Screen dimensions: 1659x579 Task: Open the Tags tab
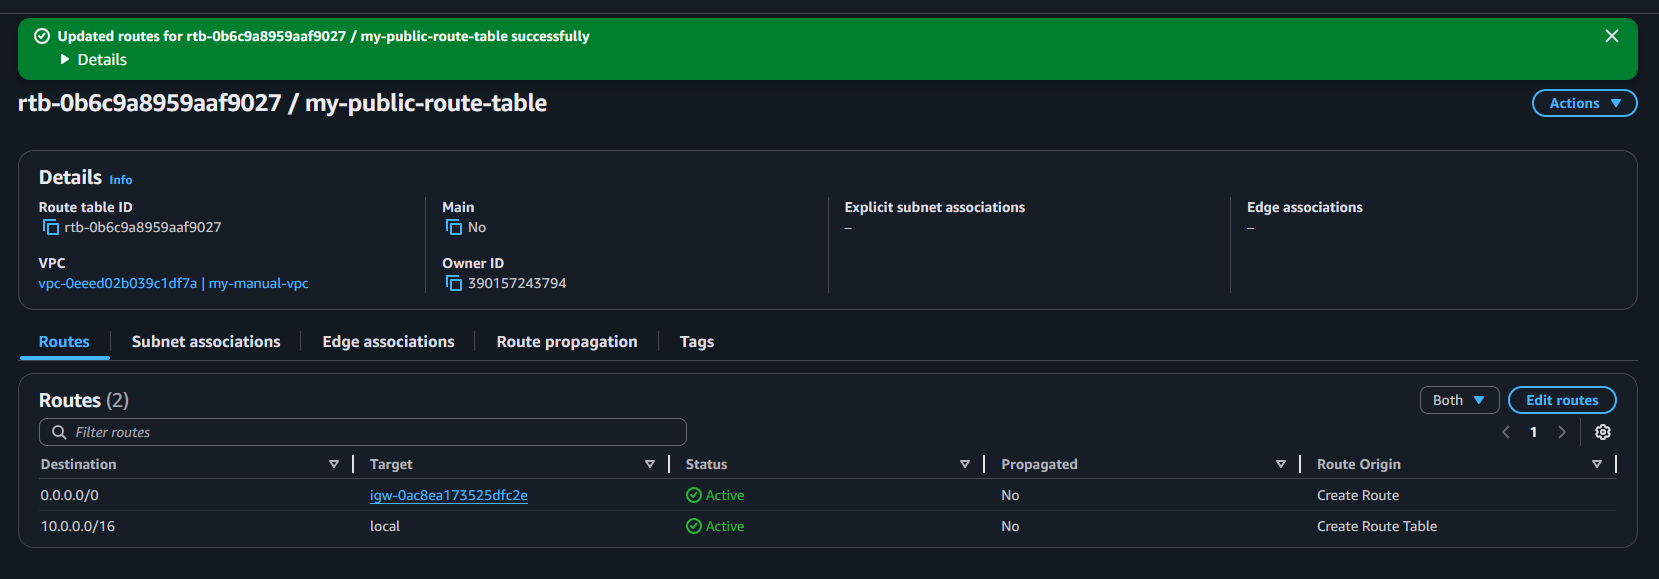(697, 342)
